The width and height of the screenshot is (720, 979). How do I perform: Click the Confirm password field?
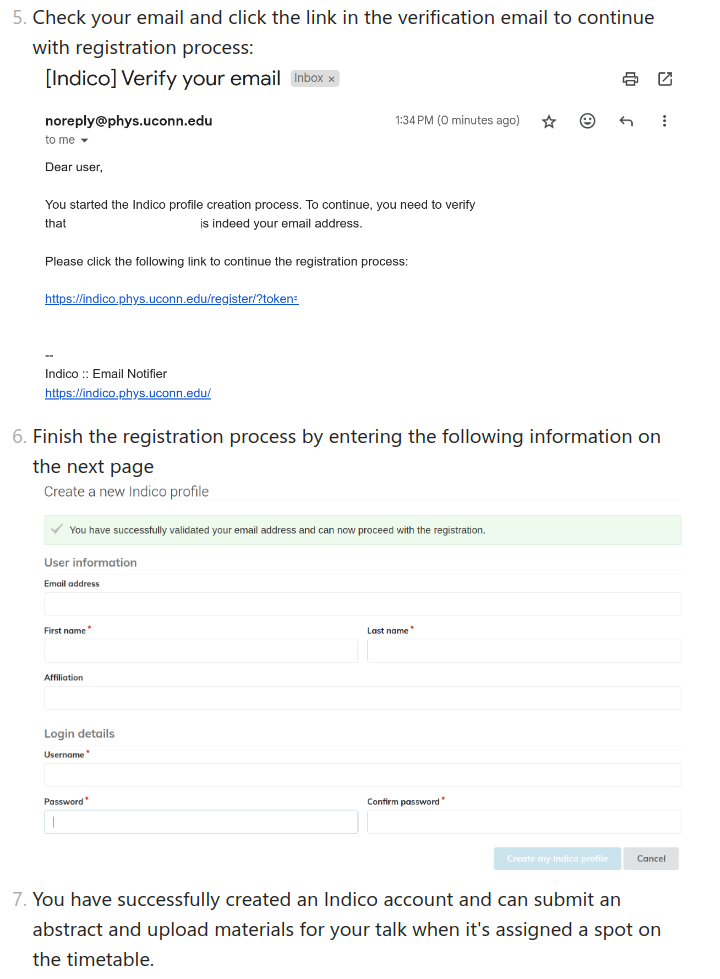(x=524, y=822)
